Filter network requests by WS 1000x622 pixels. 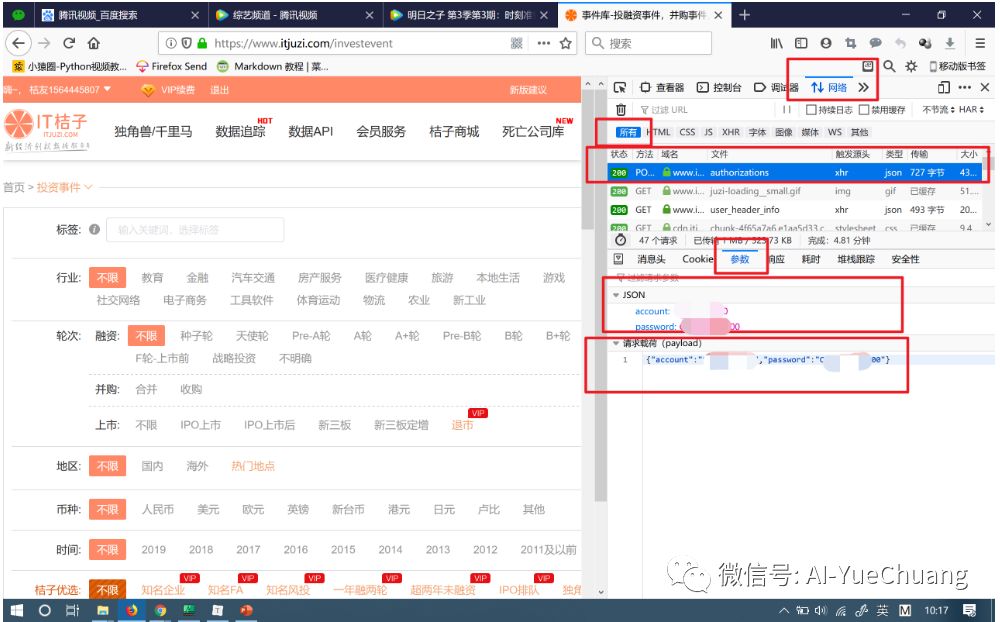coord(835,132)
